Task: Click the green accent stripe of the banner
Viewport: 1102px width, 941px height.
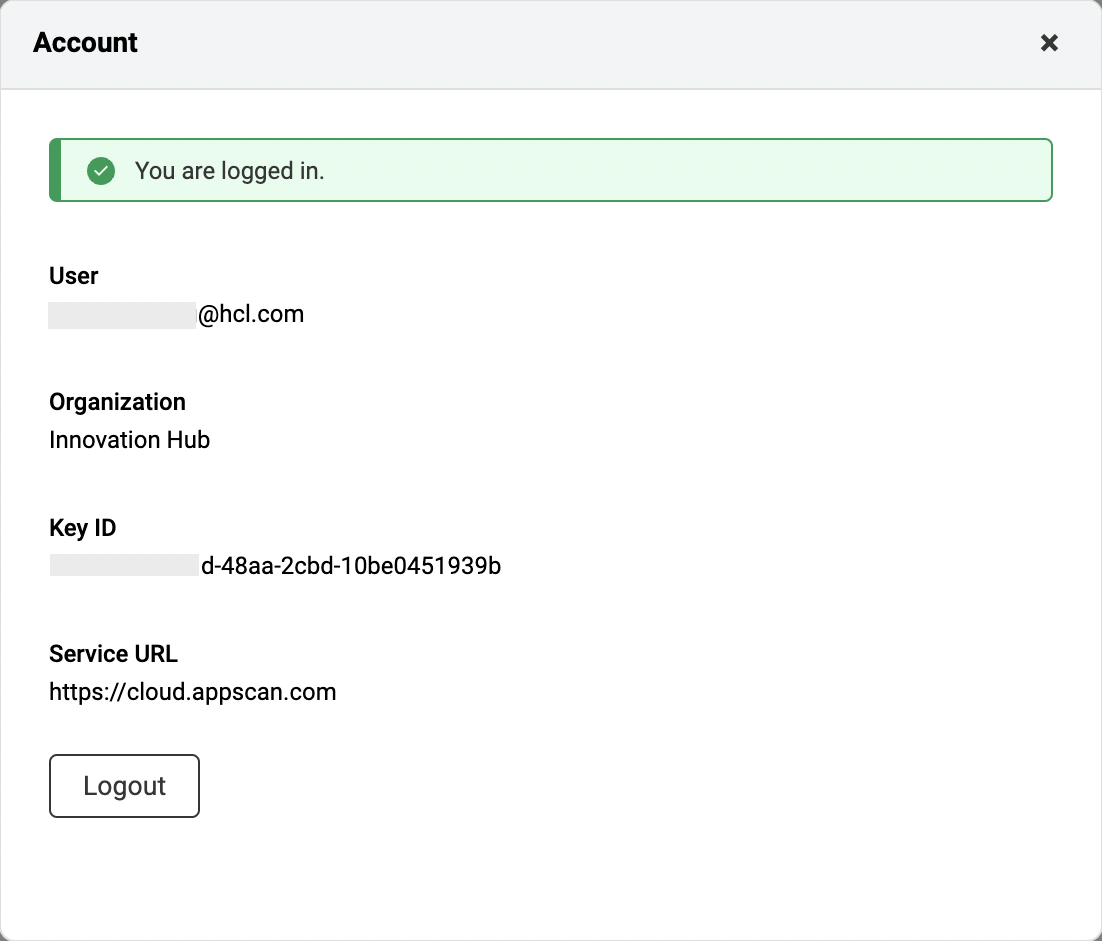Action: coord(55,171)
